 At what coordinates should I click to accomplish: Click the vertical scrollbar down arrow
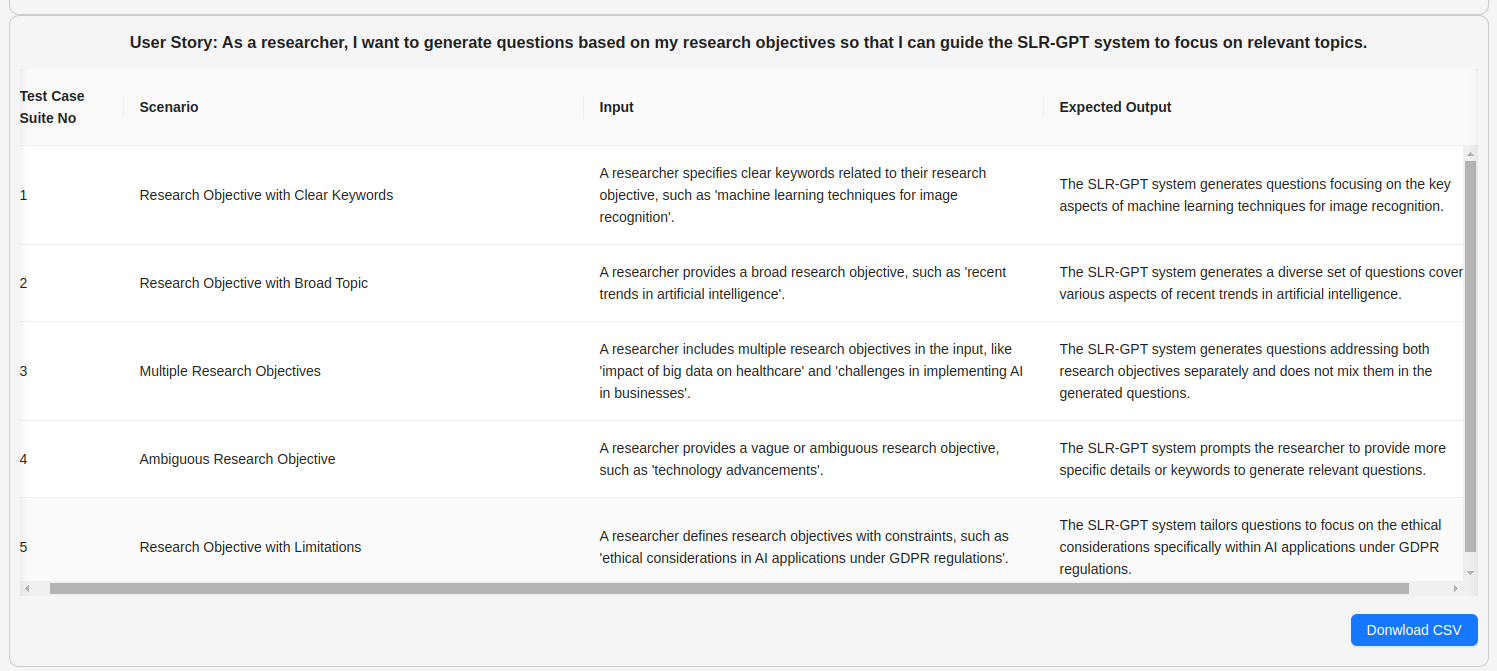[x=1470, y=573]
